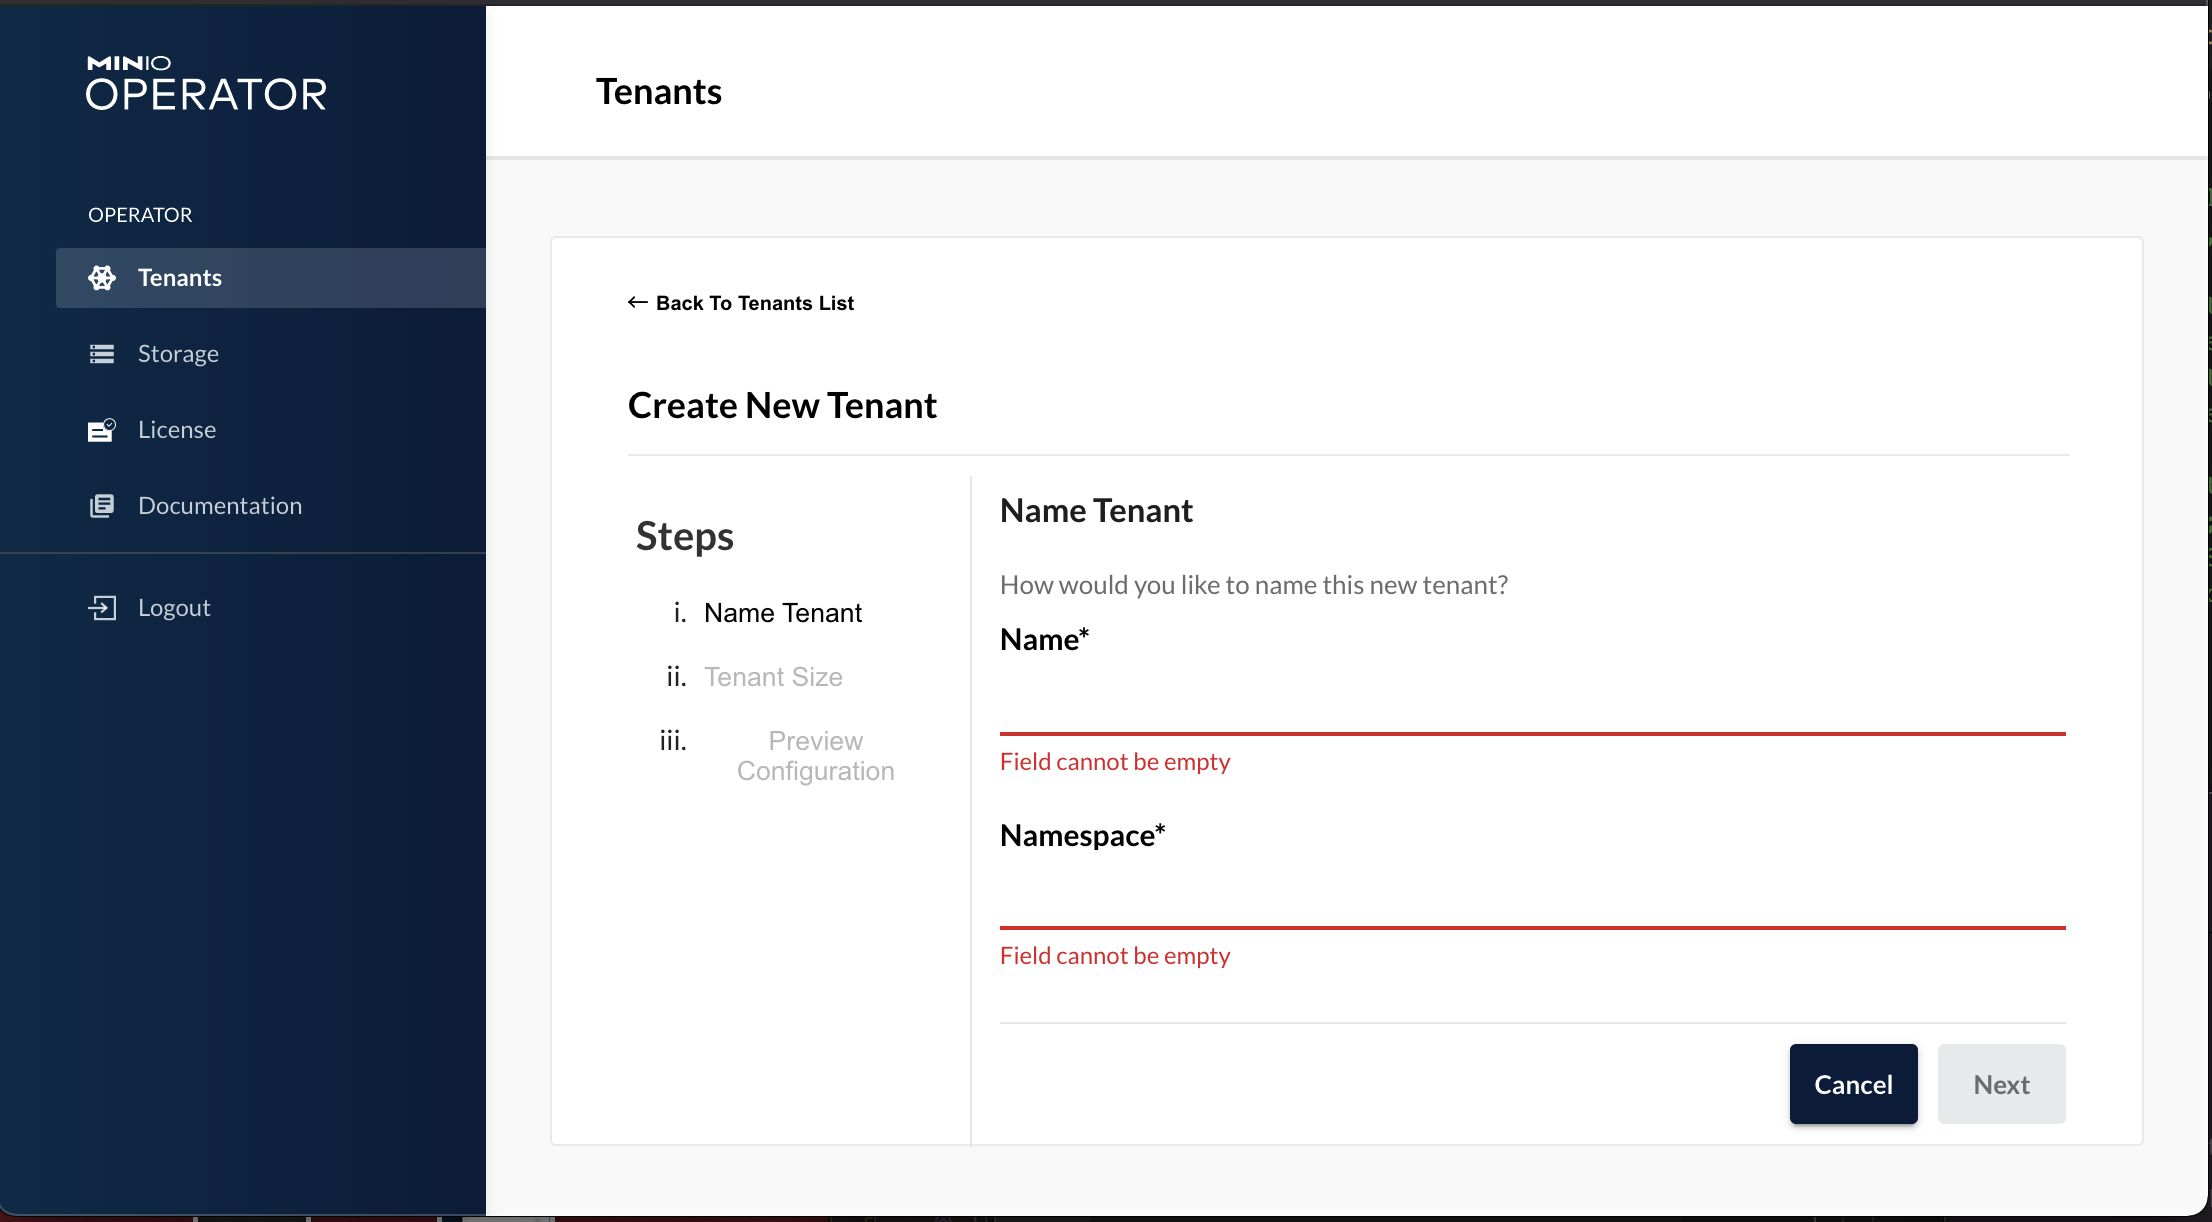
Task: Select the Name Tenant step
Action: [783, 613]
